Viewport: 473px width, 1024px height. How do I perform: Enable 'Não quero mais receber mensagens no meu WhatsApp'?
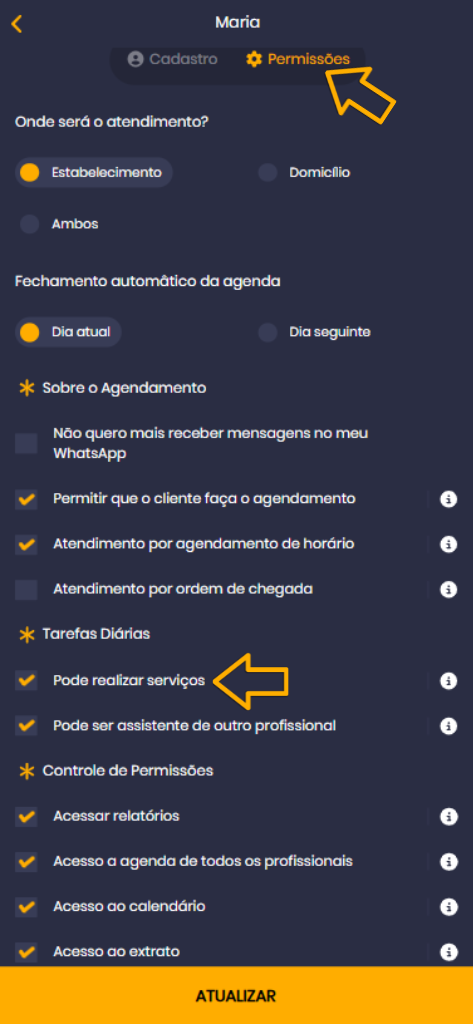(27, 443)
